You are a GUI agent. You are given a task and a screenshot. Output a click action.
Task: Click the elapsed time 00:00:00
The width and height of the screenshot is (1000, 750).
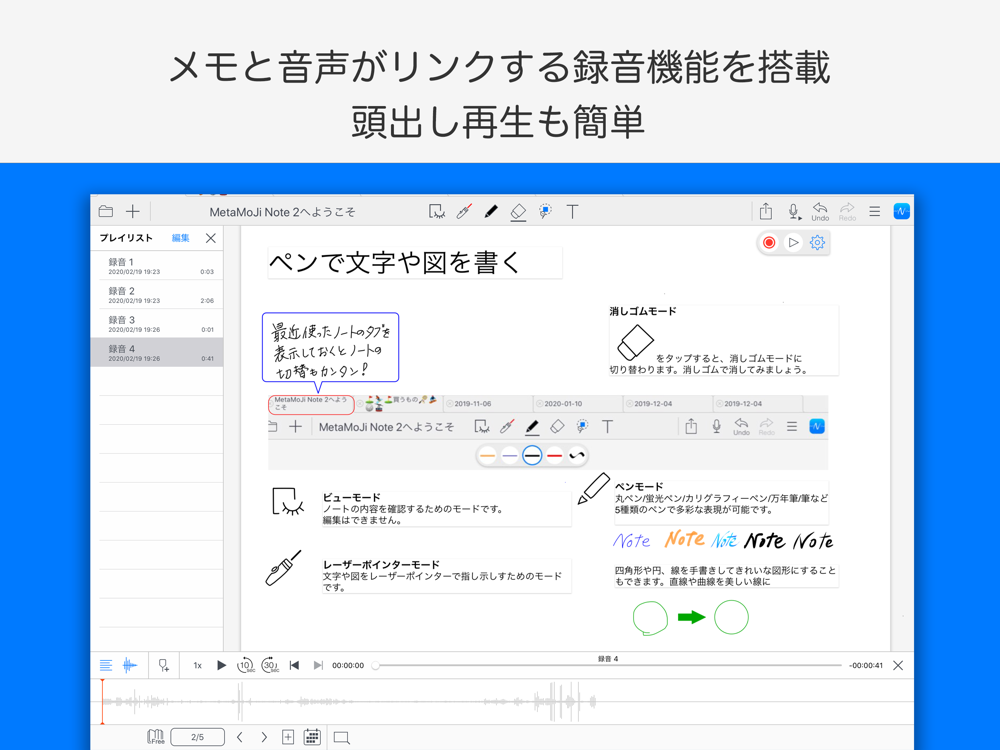[x=348, y=665]
